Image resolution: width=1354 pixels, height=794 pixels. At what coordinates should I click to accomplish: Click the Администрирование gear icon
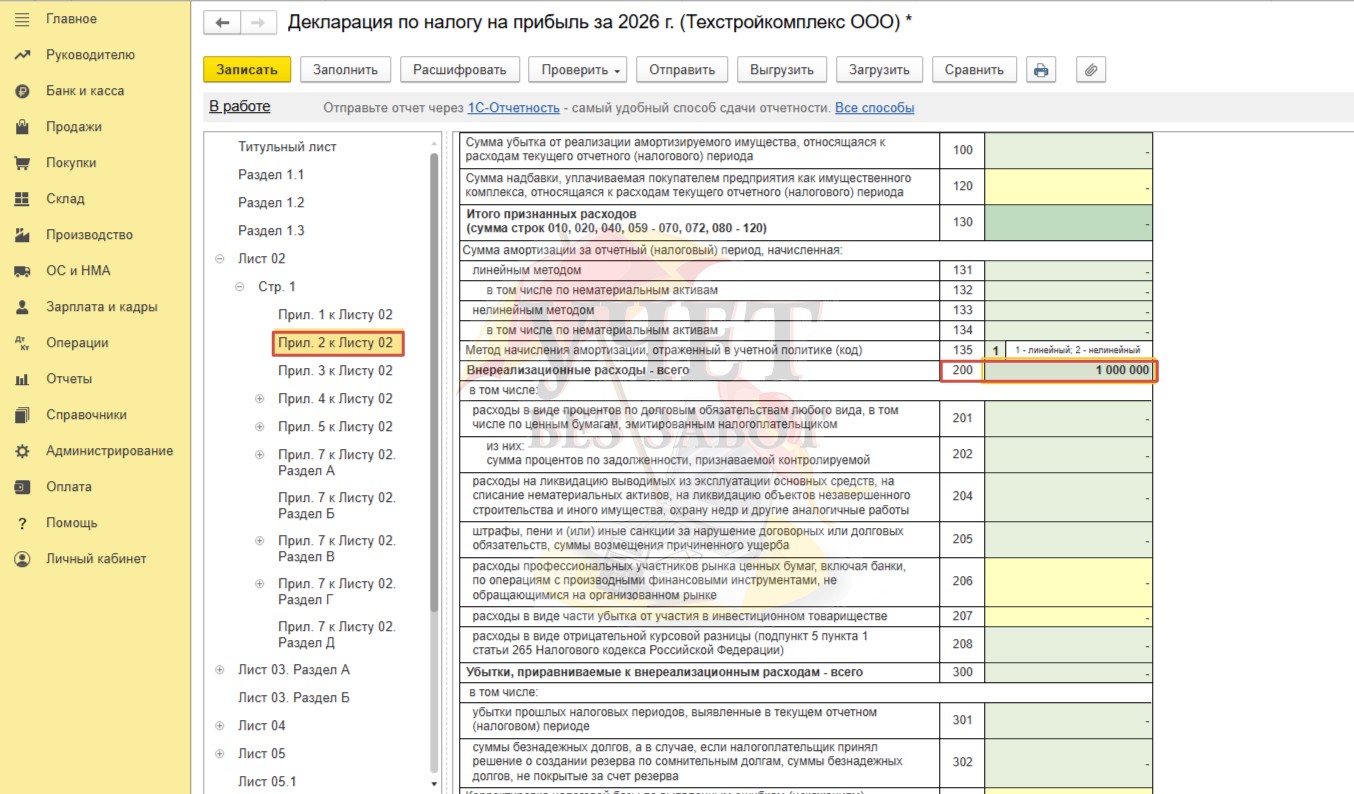click(x=22, y=451)
